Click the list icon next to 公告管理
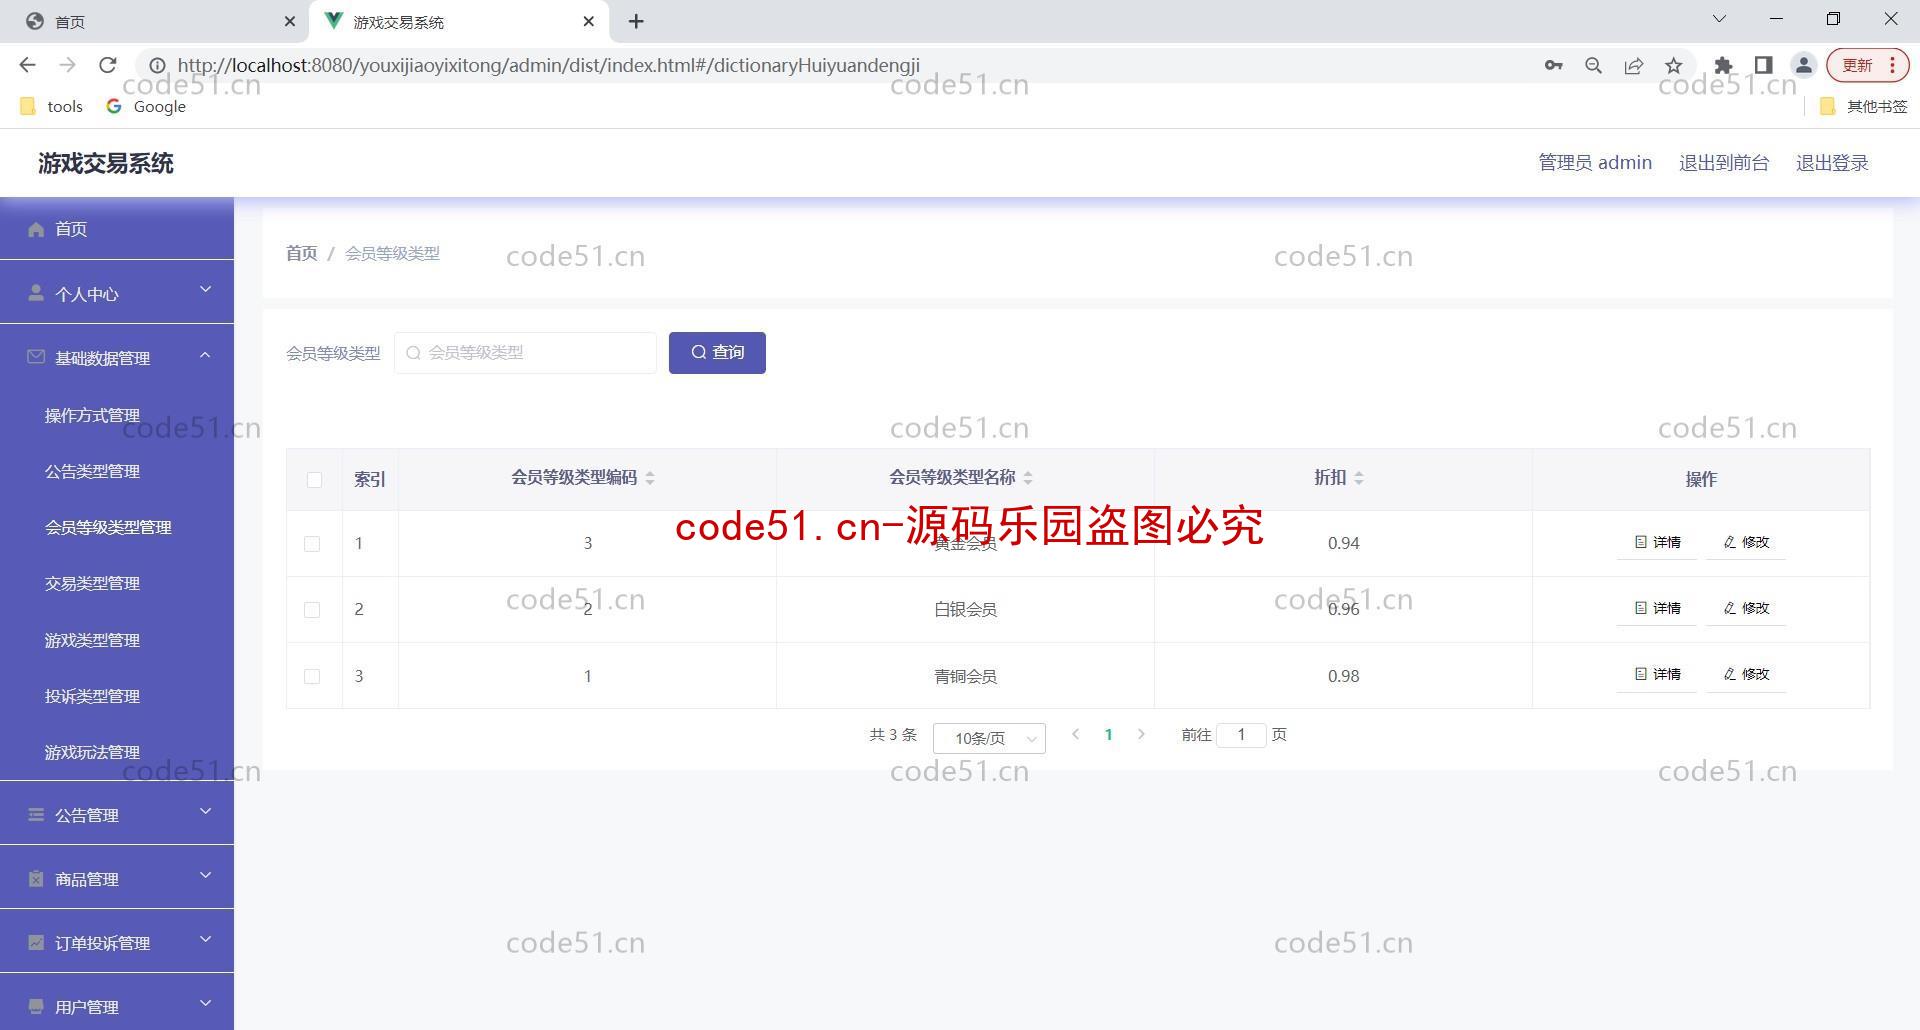1920x1030 pixels. click(x=36, y=815)
